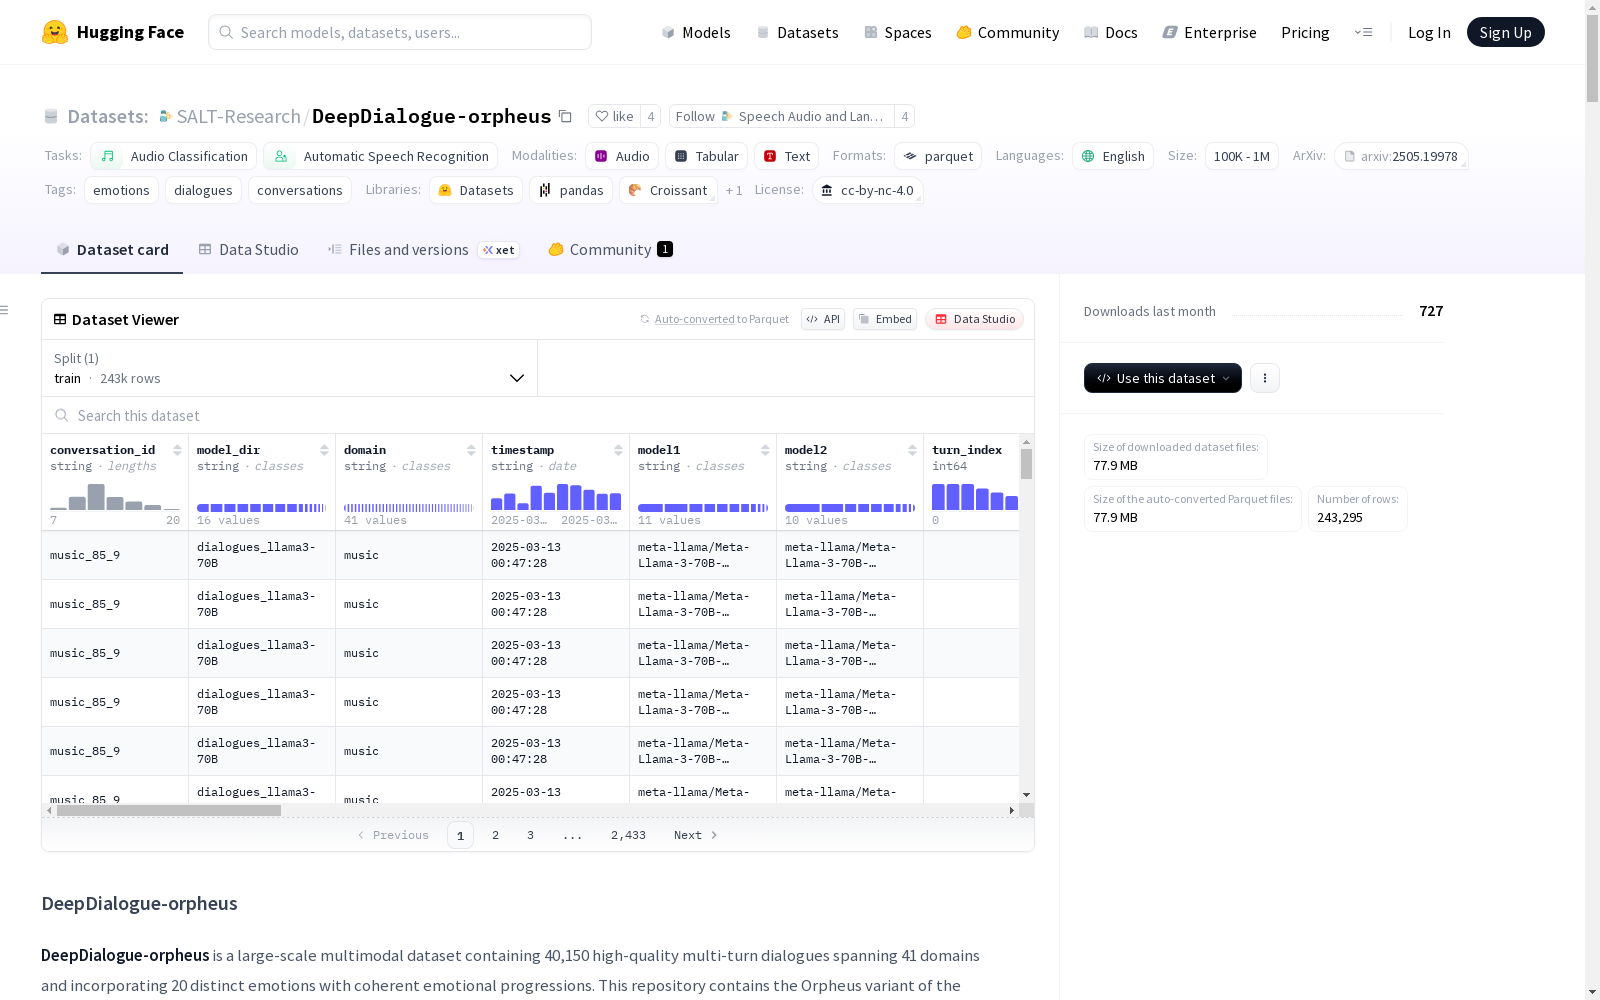Image resolution: width=1600 pixels, height=1000 pixels.
Task: Go to page 3 of dataset
Action: click(x=530, y=835)
